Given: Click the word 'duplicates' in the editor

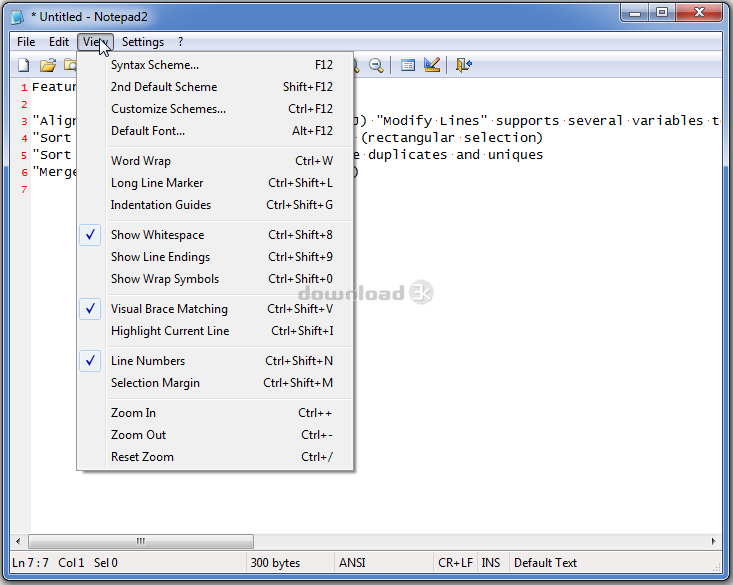Looking at the screenshot, I should tap(408, 155).
